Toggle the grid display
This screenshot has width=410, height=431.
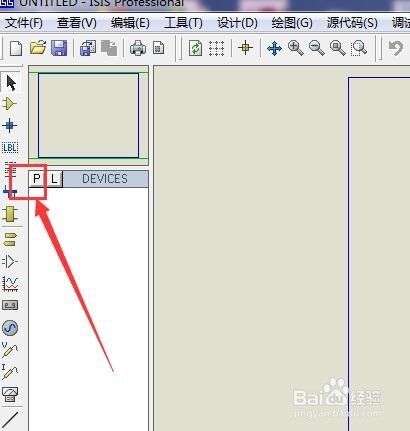(216, 48)
